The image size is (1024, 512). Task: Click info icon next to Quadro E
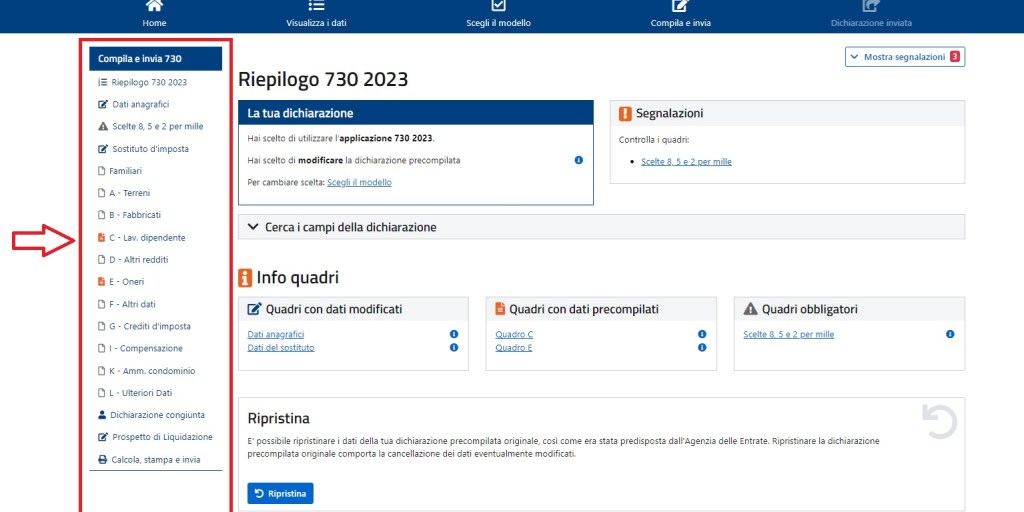point(702,348)
